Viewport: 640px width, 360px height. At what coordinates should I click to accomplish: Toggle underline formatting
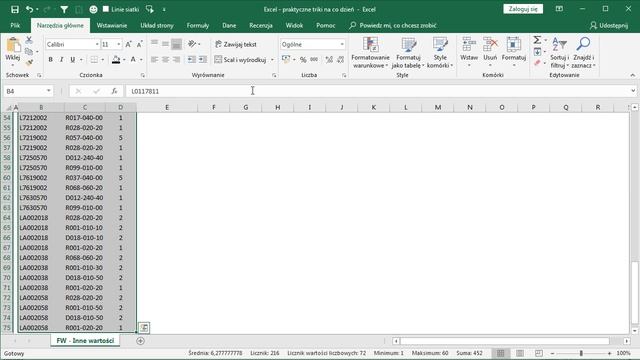[72, 60]
